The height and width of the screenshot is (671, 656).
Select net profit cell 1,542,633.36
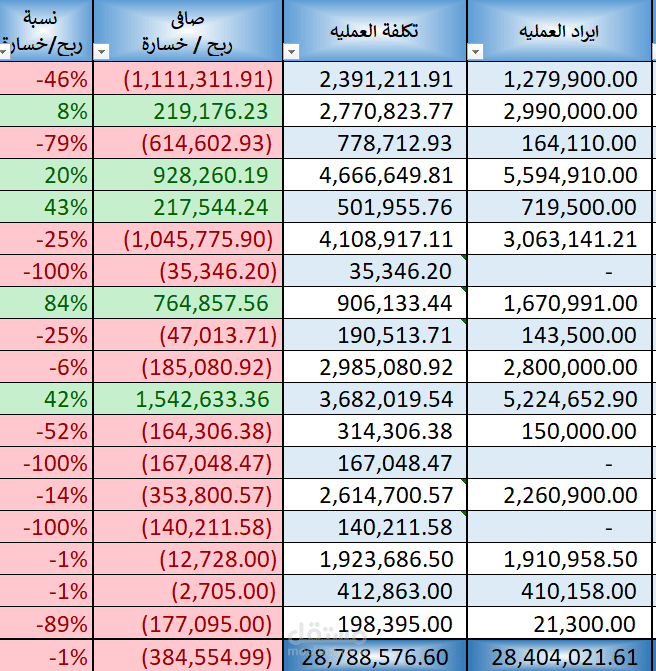pyautogui.click(x=188, y=399)
